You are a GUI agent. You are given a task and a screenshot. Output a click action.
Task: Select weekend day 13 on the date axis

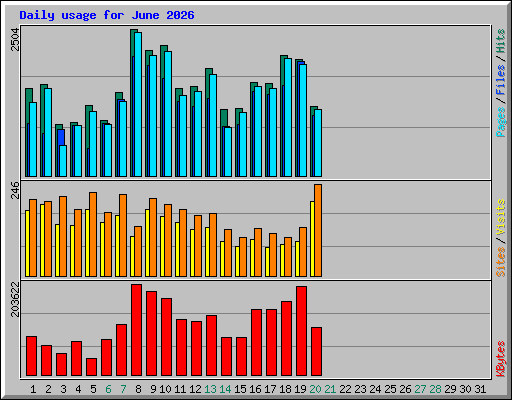tap(210, 389)
